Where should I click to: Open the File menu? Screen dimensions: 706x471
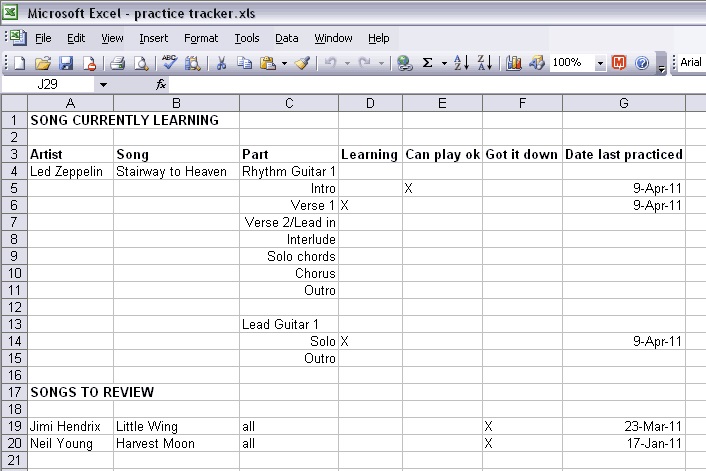click(43, 38)
